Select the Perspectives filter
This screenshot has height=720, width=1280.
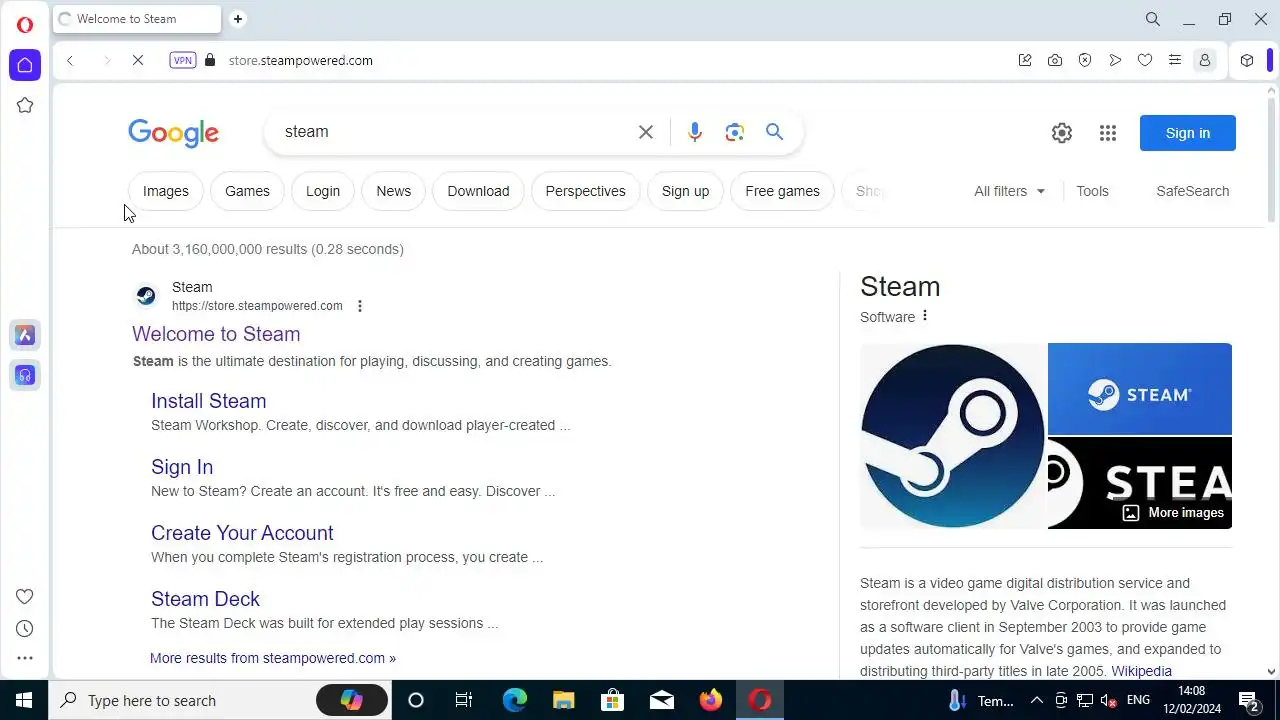click(586, 191)
